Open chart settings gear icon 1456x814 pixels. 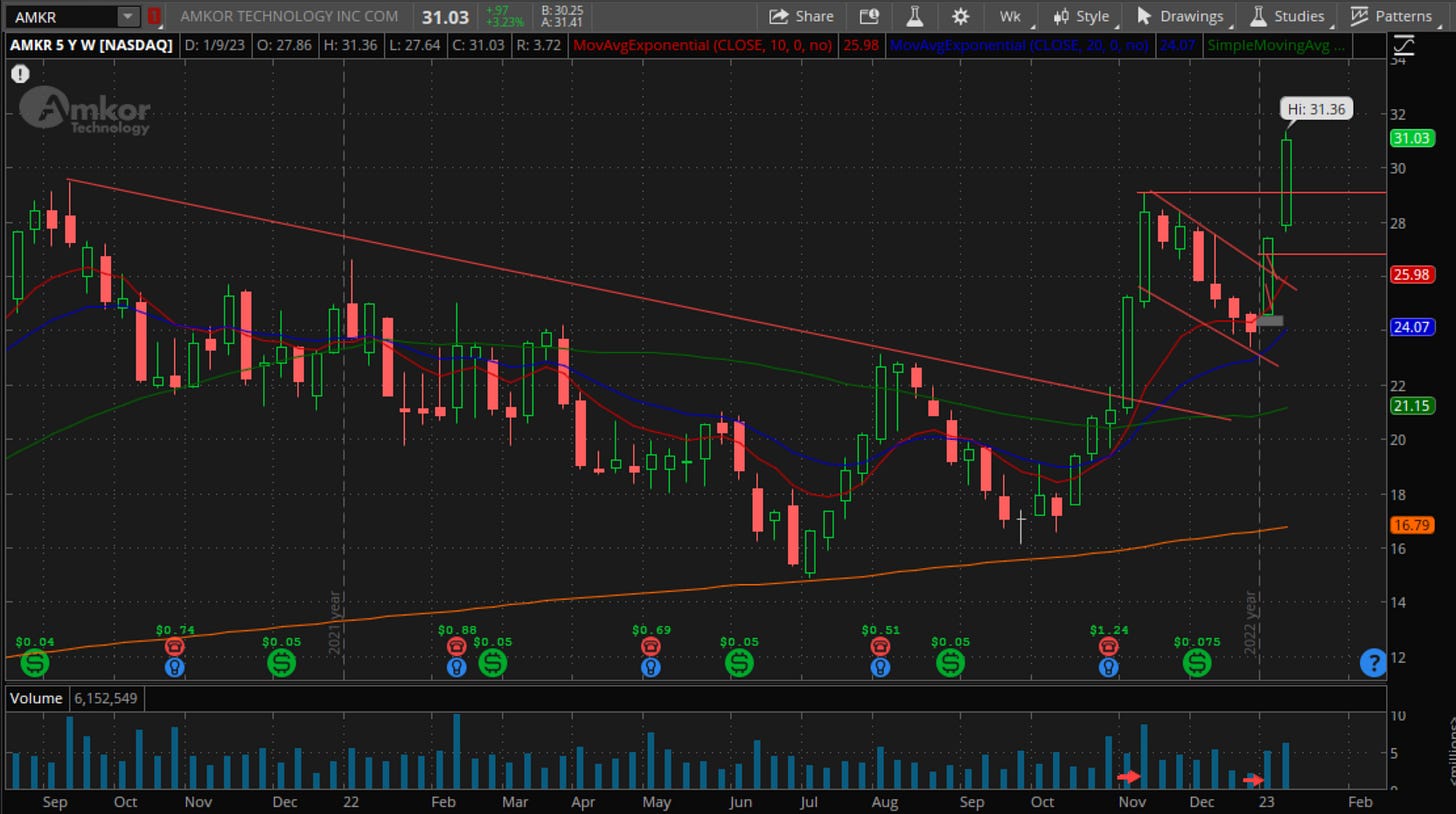pyautogui.click(x=960, y=16)
